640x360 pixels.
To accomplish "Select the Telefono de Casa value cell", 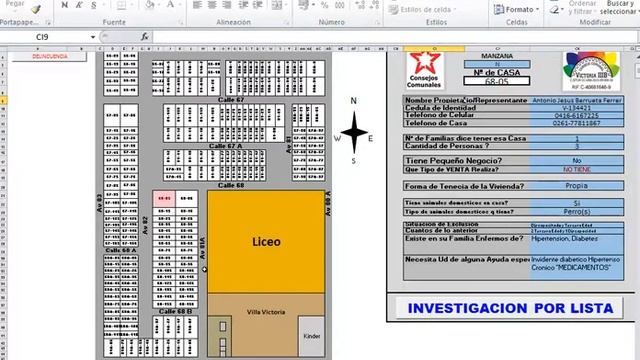I will [x=576, y=123].
